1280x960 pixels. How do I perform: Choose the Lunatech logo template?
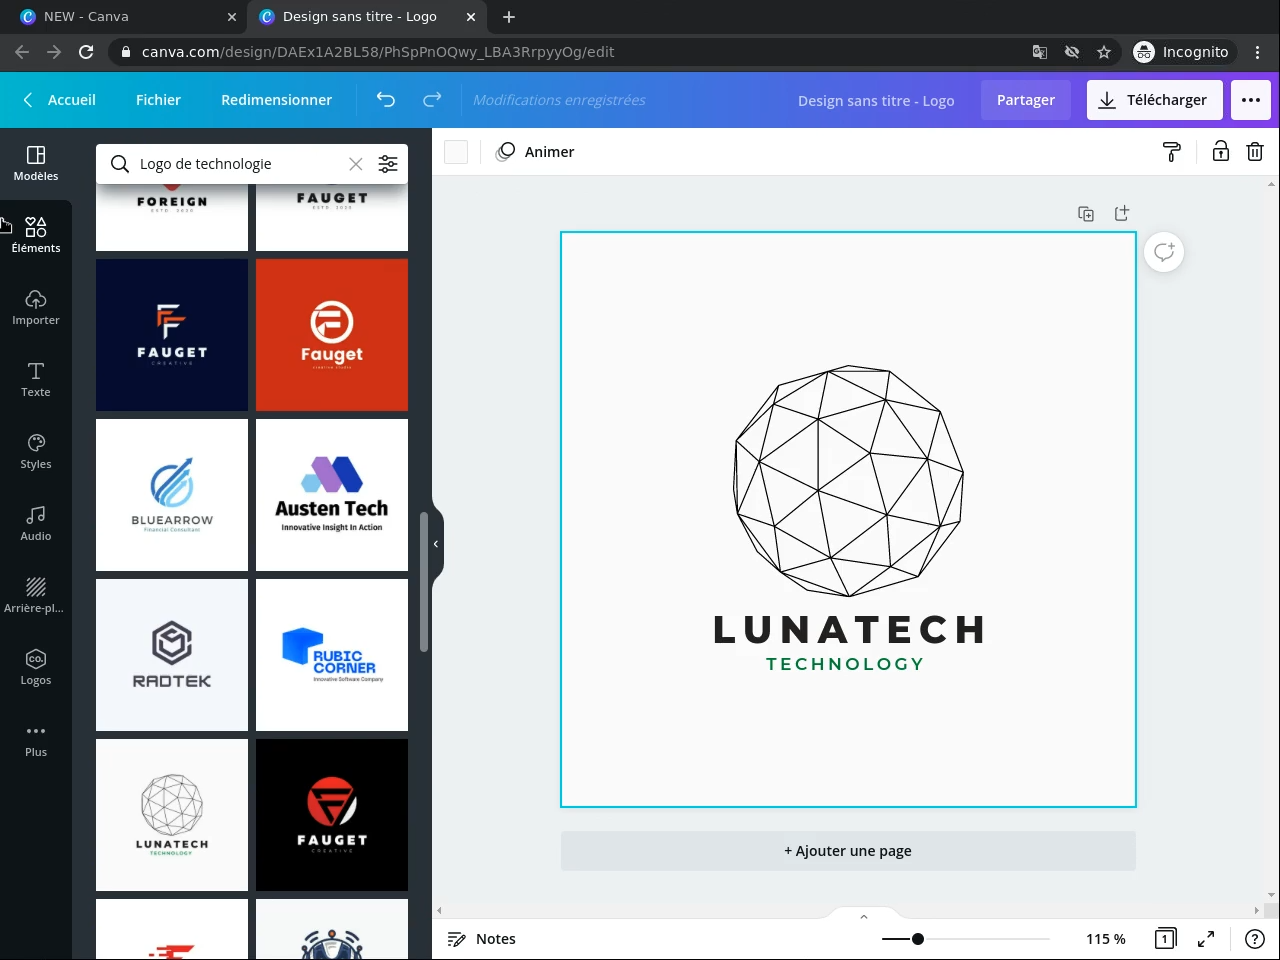(172, 815)
